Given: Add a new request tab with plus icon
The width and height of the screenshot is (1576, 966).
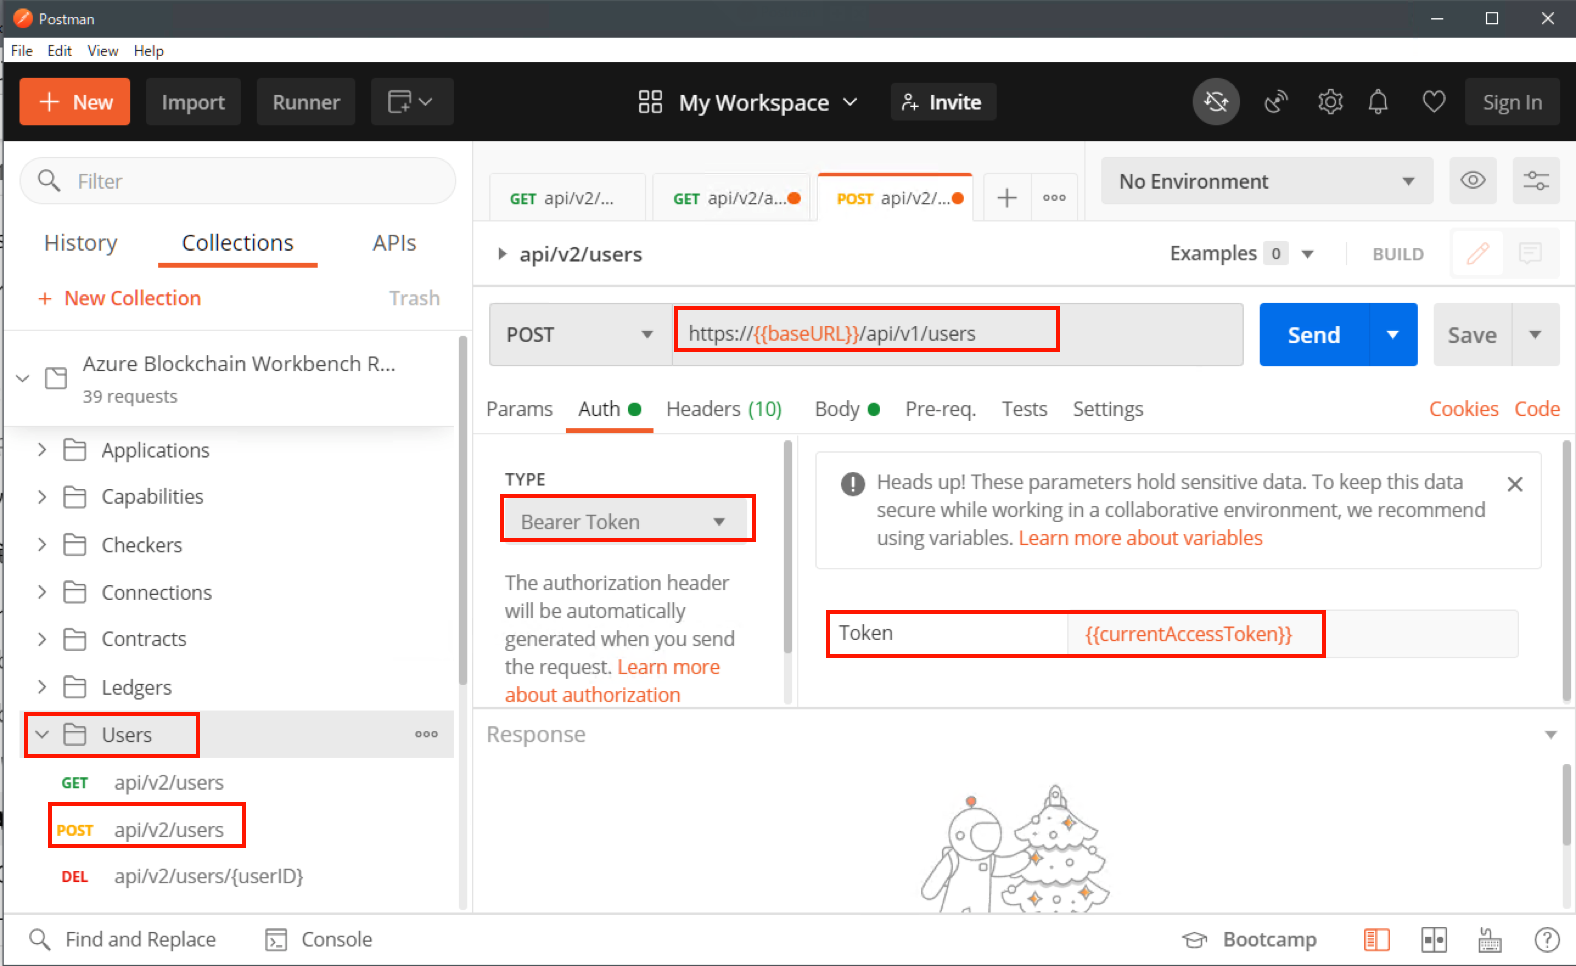Looking at the screenshot, I should (x=1007, y=198).
